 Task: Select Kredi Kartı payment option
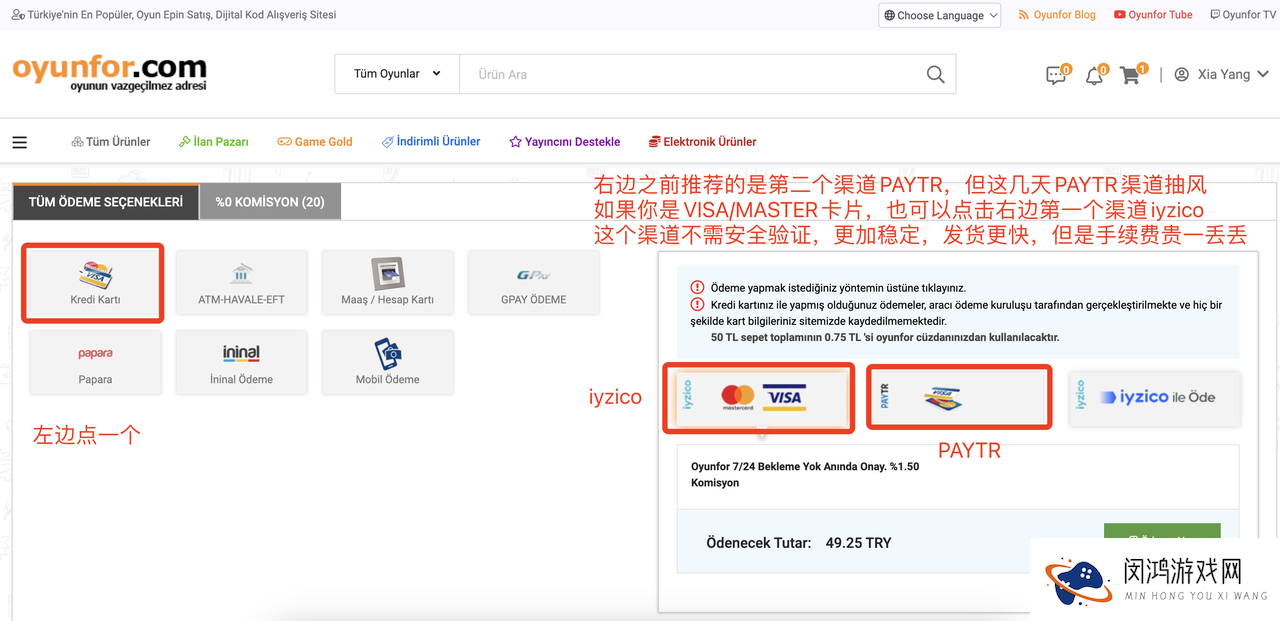pos(96,283)
